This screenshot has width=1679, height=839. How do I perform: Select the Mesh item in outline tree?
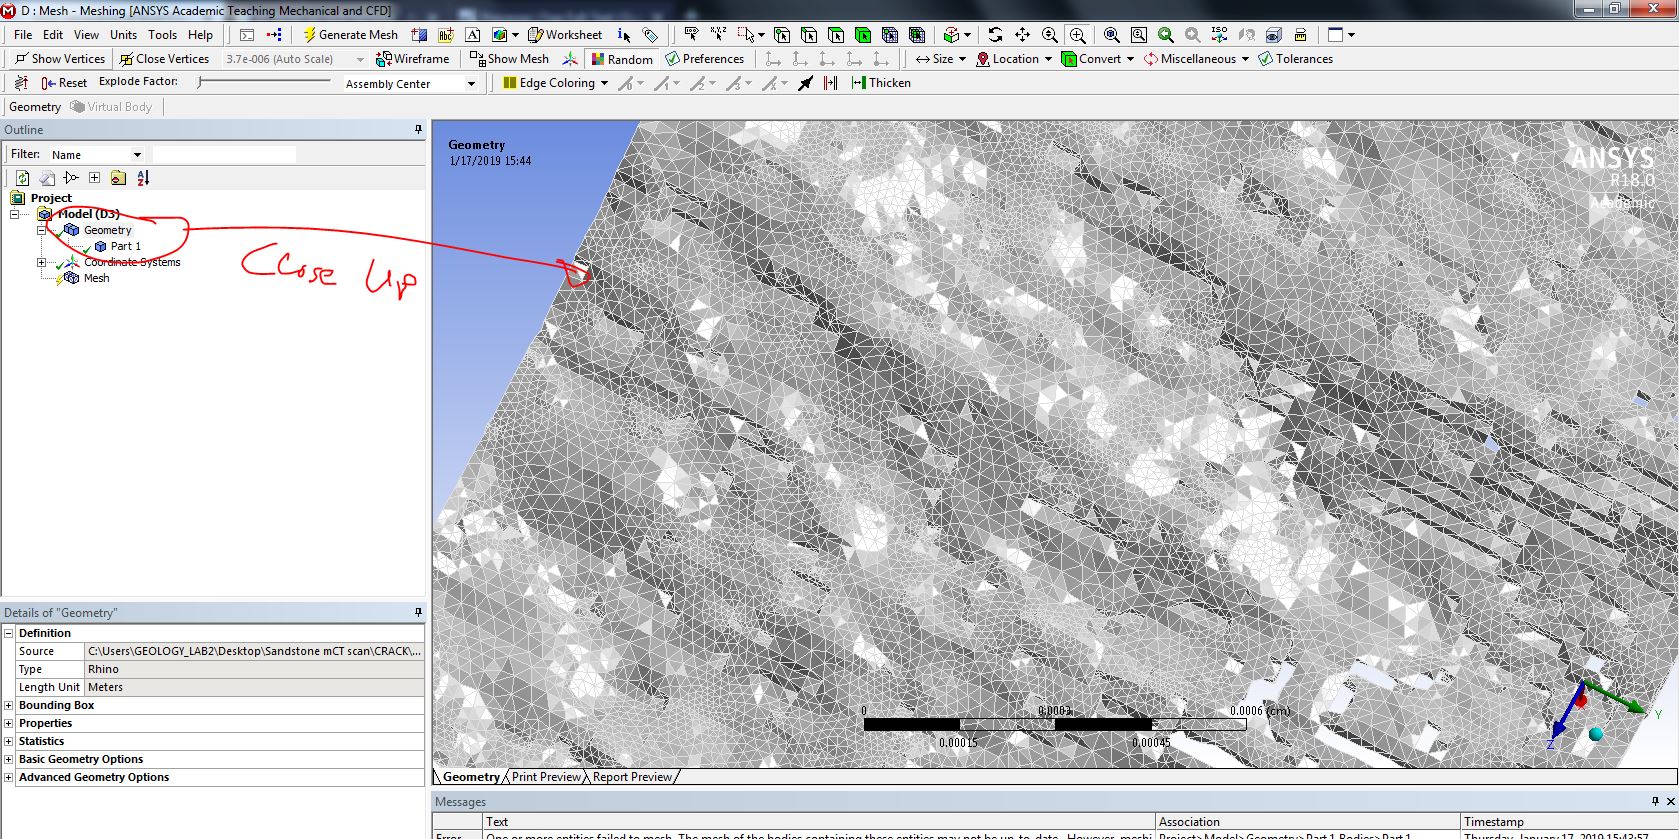pos(96,278)
